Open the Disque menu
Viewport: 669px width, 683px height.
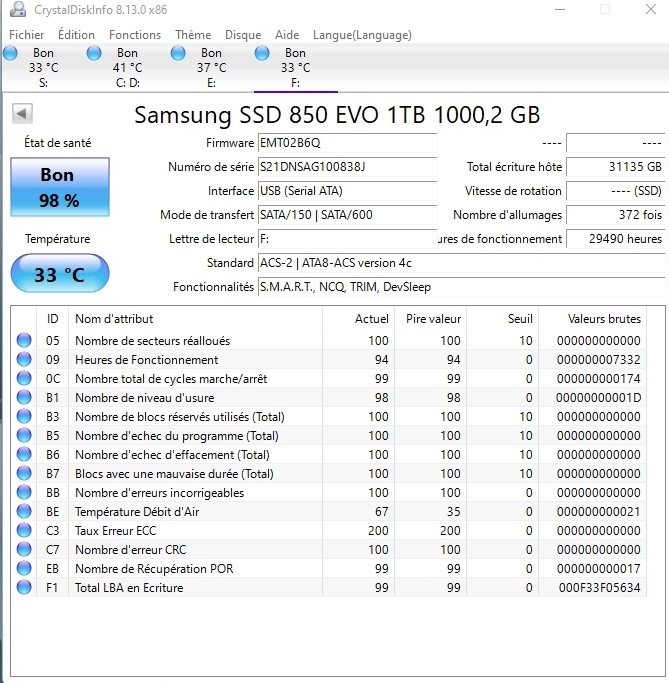click(243, 34)
